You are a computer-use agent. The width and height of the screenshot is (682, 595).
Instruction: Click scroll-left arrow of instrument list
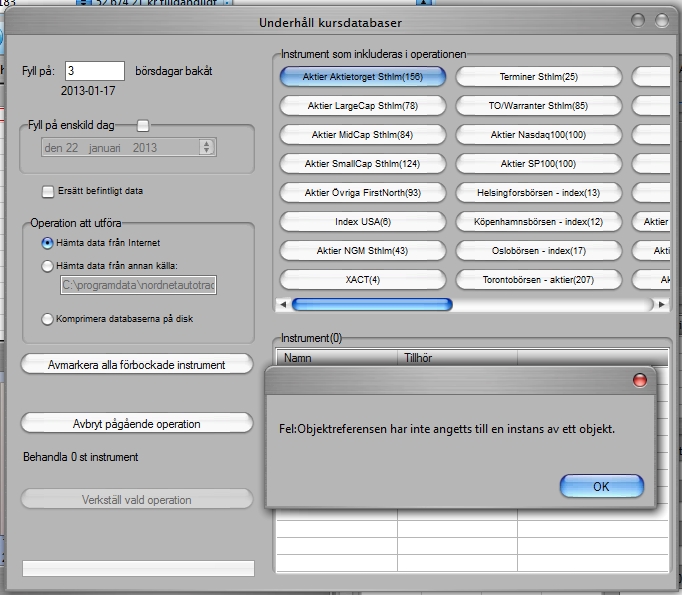point(282,304)
